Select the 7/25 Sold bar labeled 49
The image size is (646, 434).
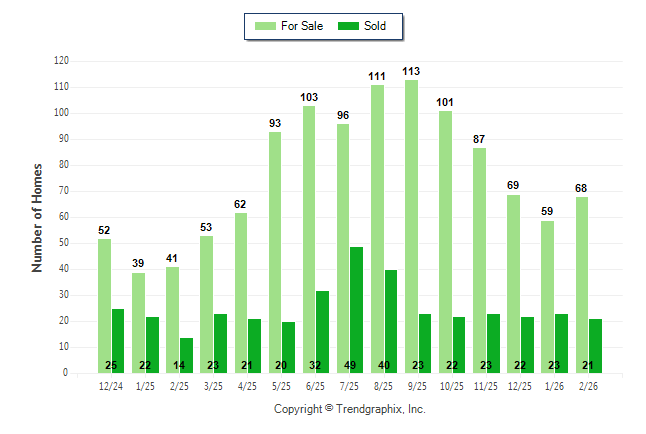357,310
